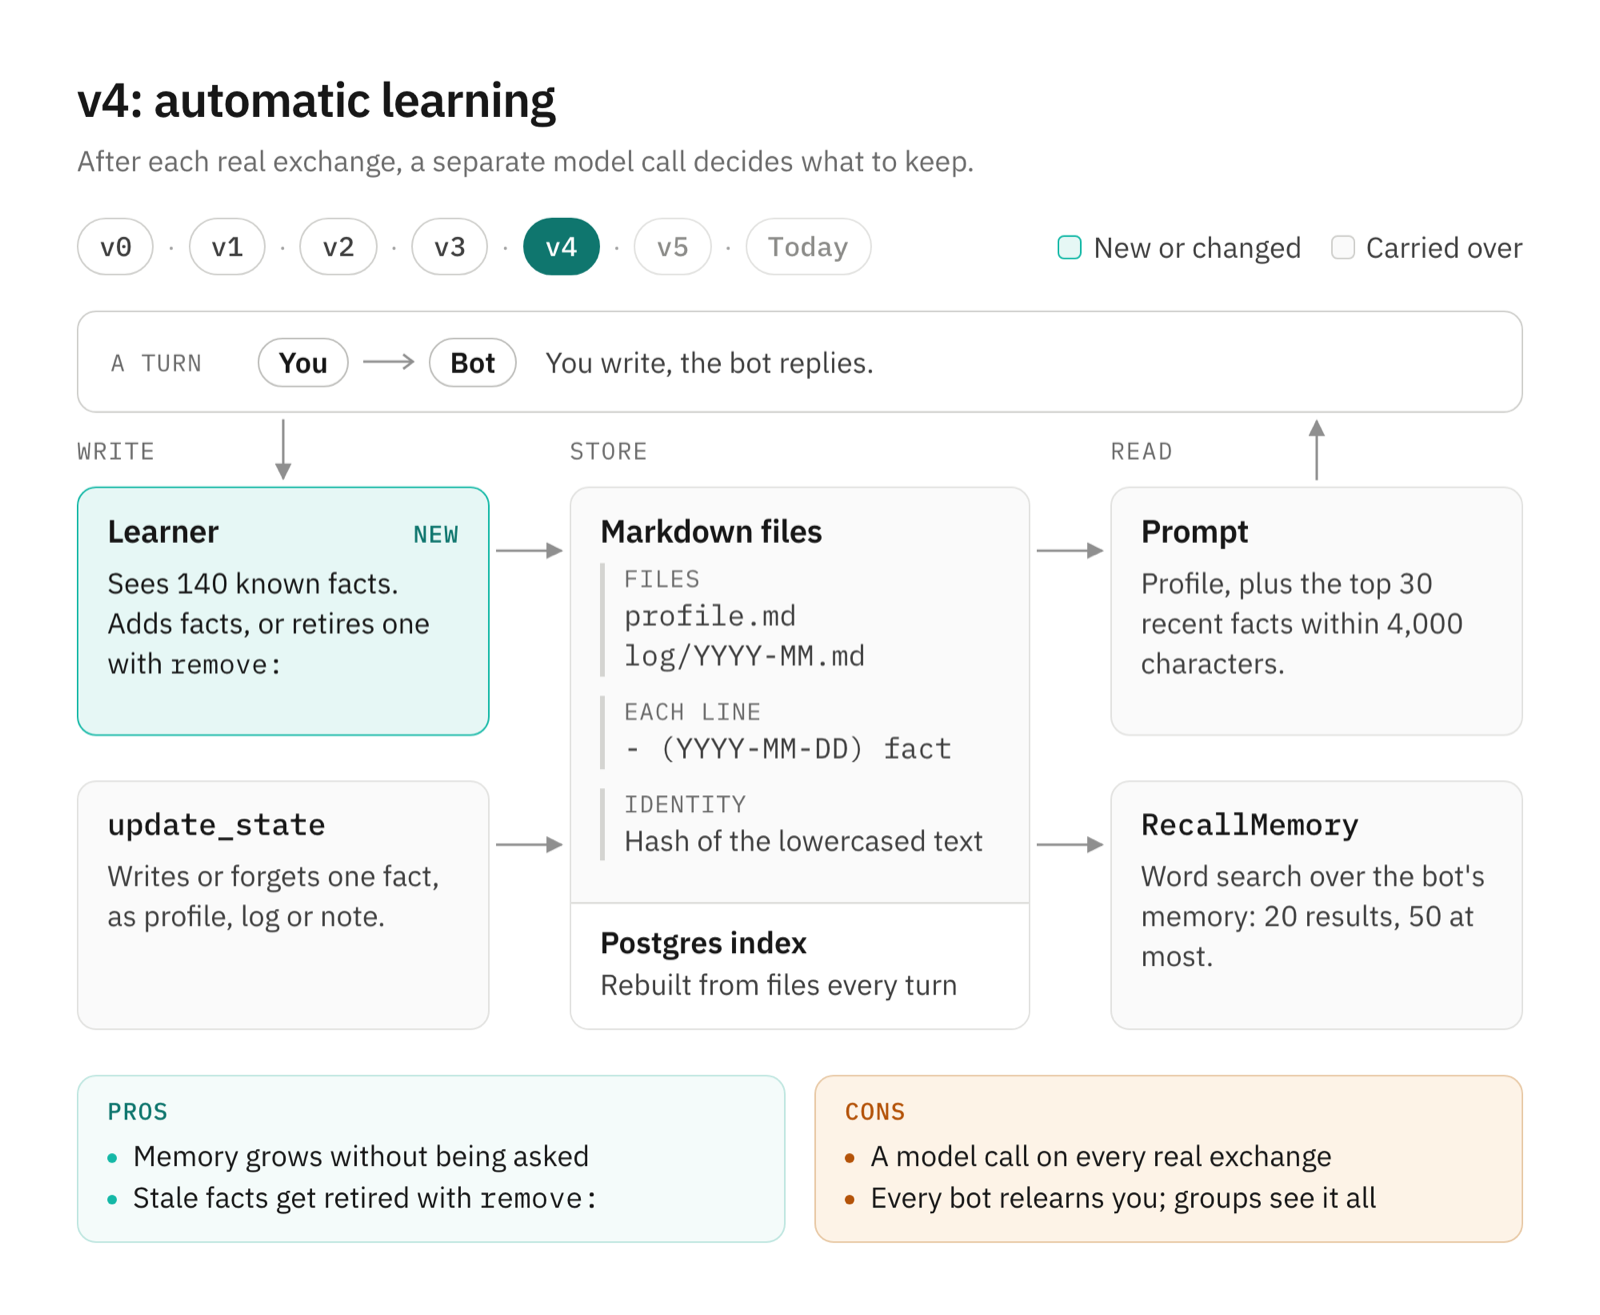The width and height of the screenshot is (1600, 1315).
Task: Open the Learner card marked NEW
Action: click(x=283, y=611)
